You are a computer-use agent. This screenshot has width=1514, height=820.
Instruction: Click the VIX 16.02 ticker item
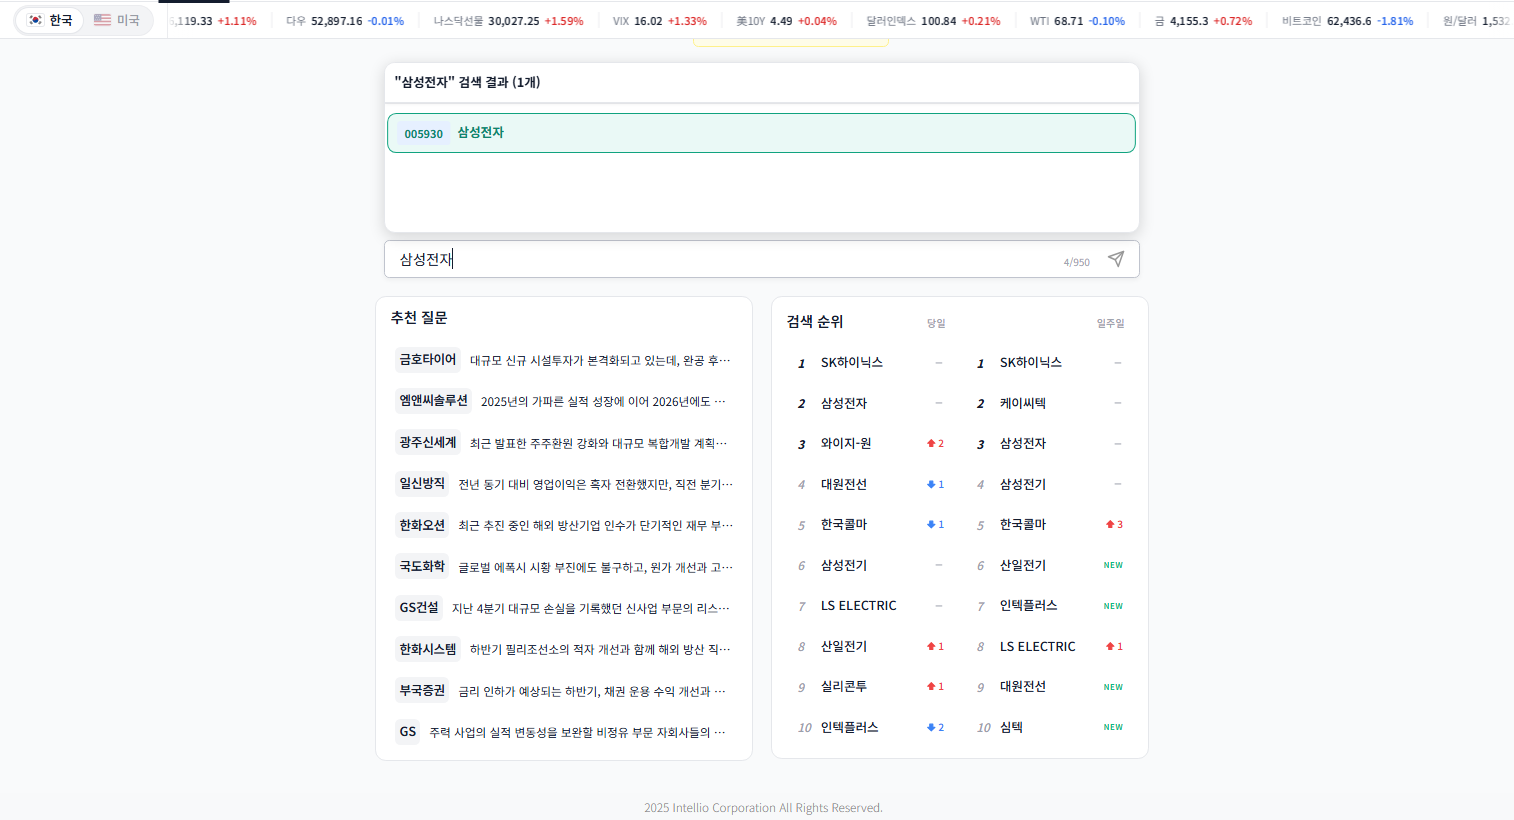[x=659, y=21]
